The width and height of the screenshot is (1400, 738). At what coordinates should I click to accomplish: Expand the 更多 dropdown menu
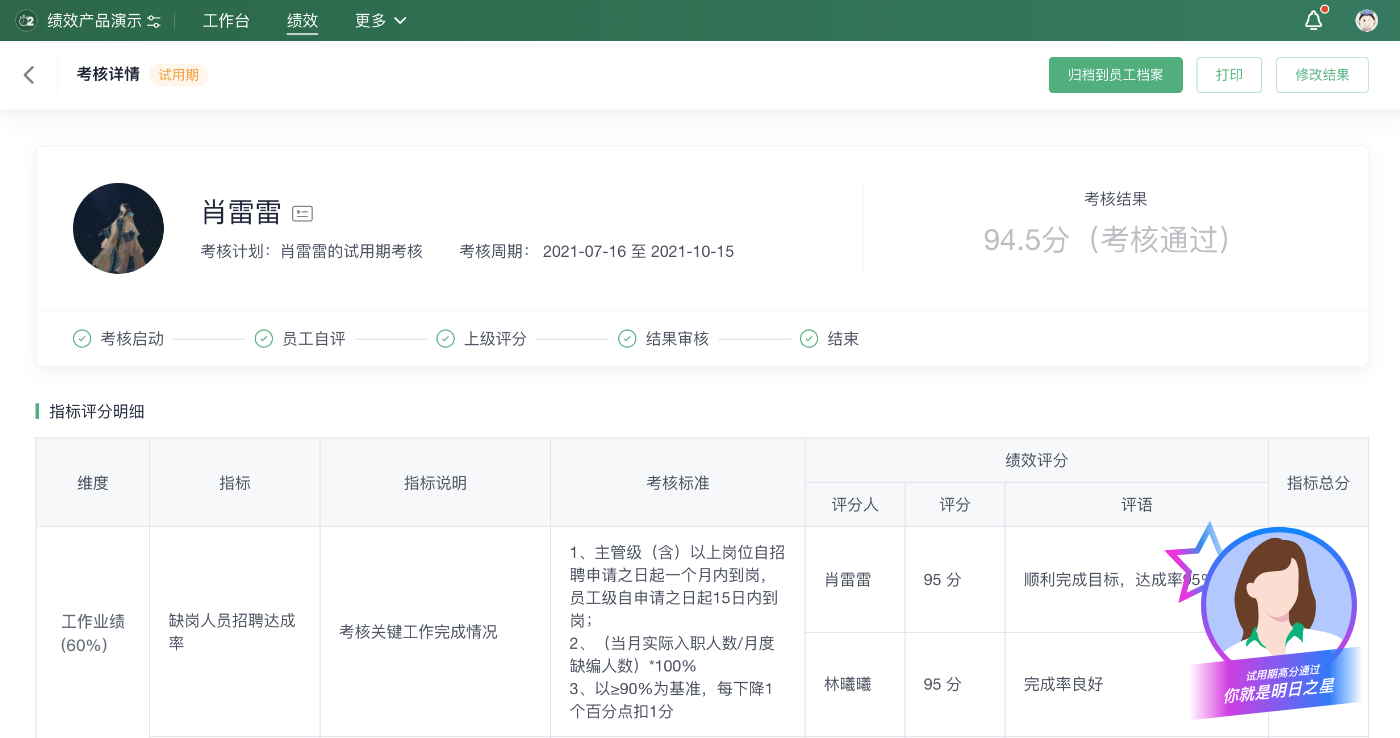point(380,20)
